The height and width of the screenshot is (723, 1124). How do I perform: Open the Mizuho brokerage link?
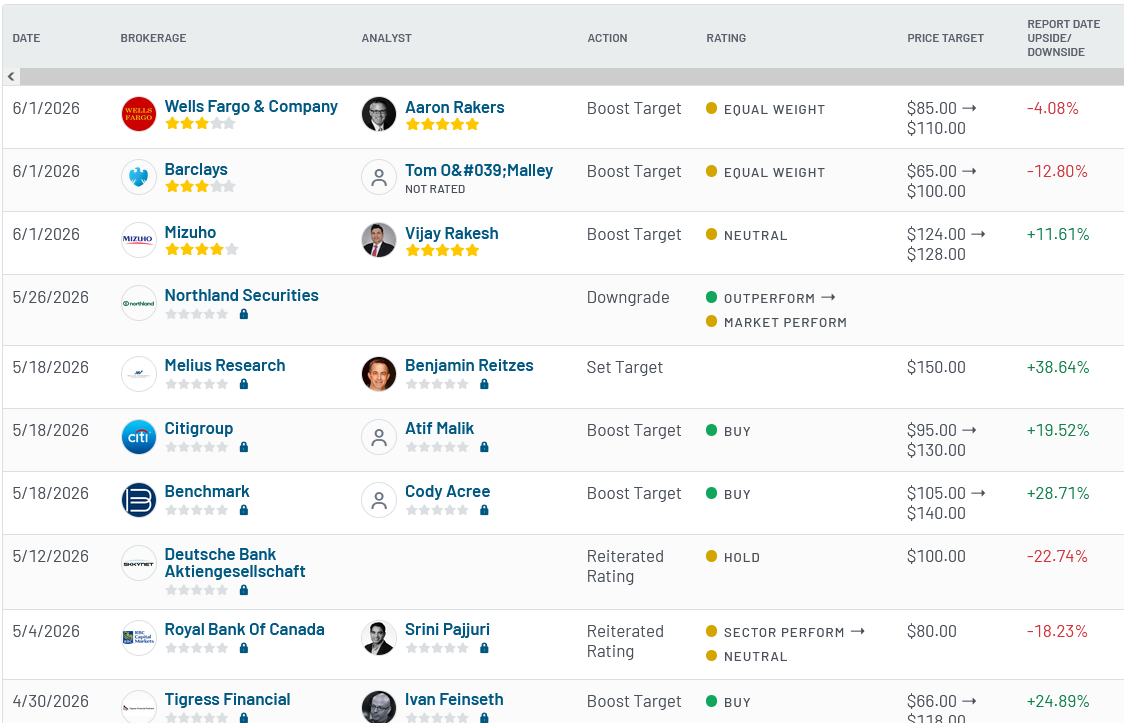coord(190,232)
